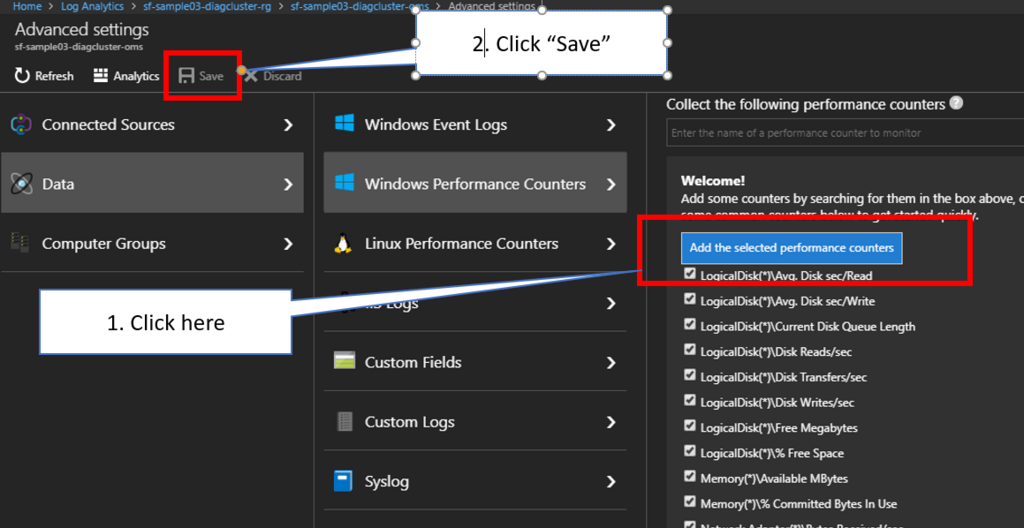Click the Custom Fields icon
The height and width of the screenshot is (528, 1024).
344,361
